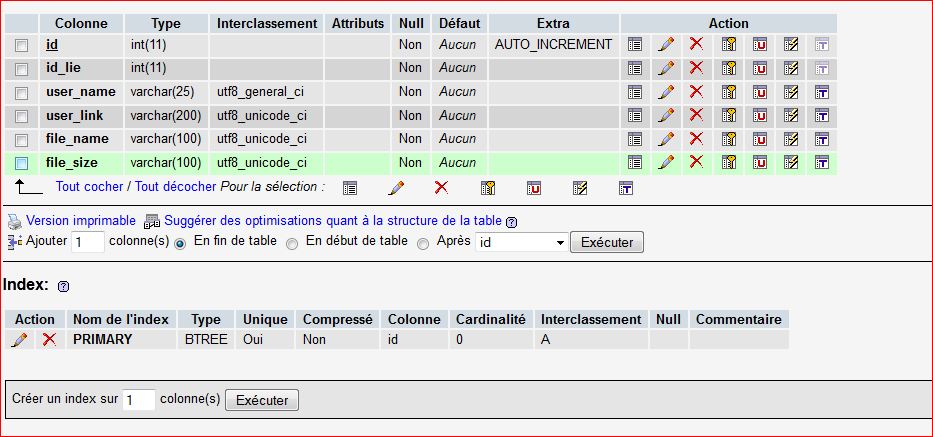Screen dimensions: 933x437
Task: Open 'Version imprimable' link
Action: (81, 220)
